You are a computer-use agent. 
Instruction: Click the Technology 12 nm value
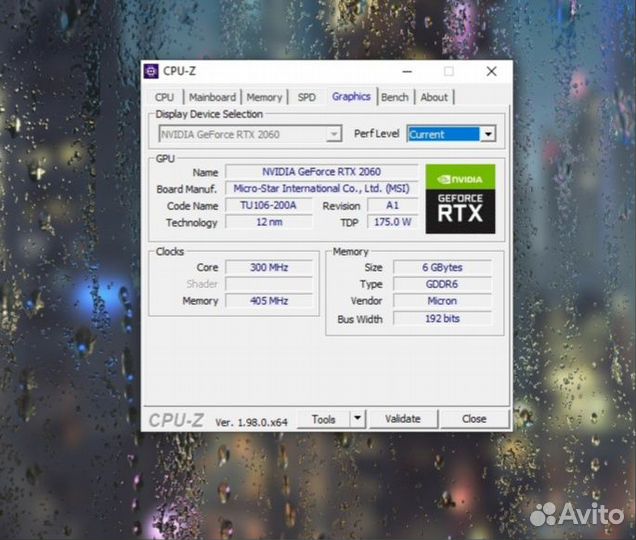269,222
